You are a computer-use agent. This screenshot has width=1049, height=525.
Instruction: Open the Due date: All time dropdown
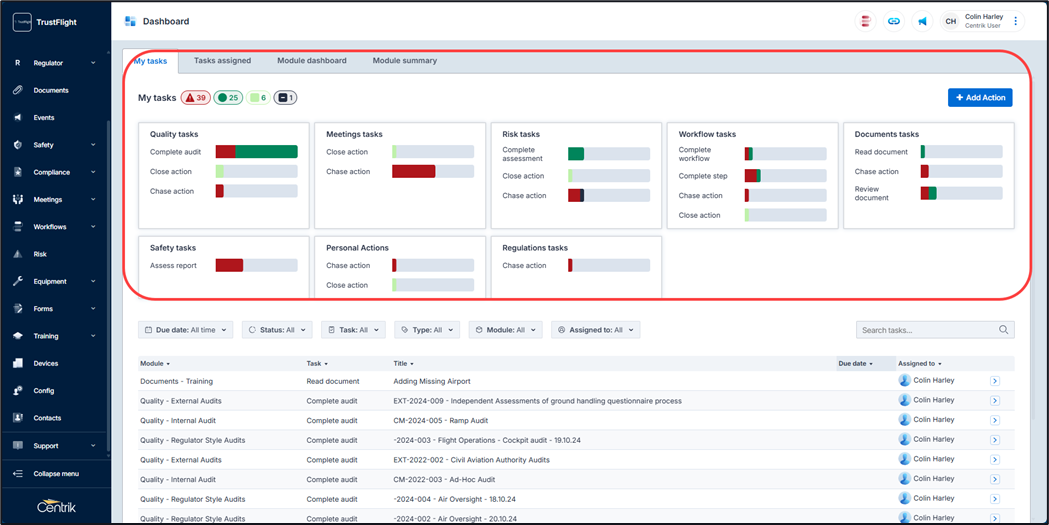(x=185, y=330)
